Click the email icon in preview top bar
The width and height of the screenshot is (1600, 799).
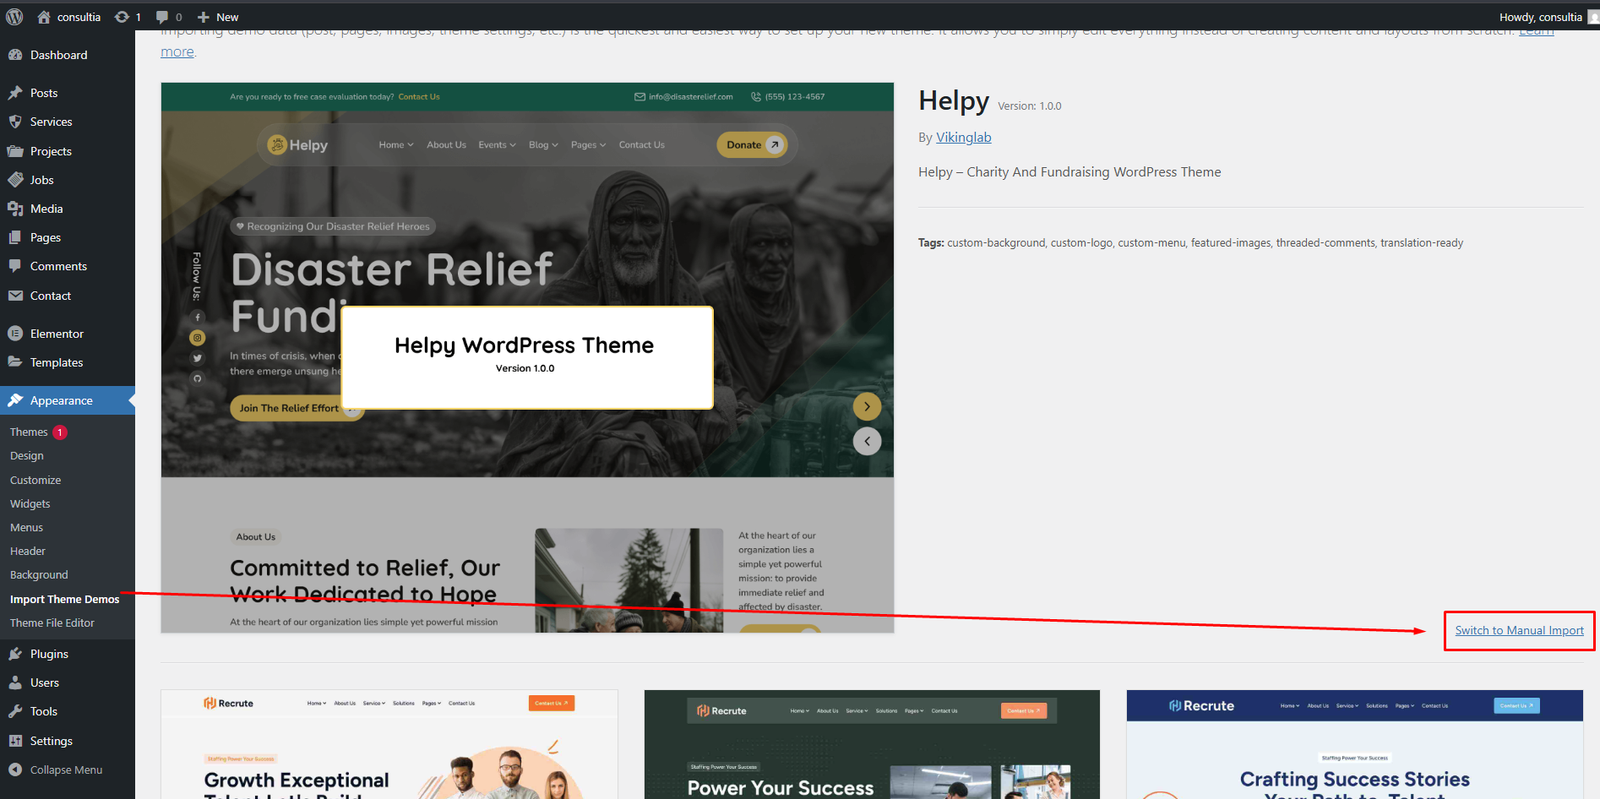coord(640,97)
